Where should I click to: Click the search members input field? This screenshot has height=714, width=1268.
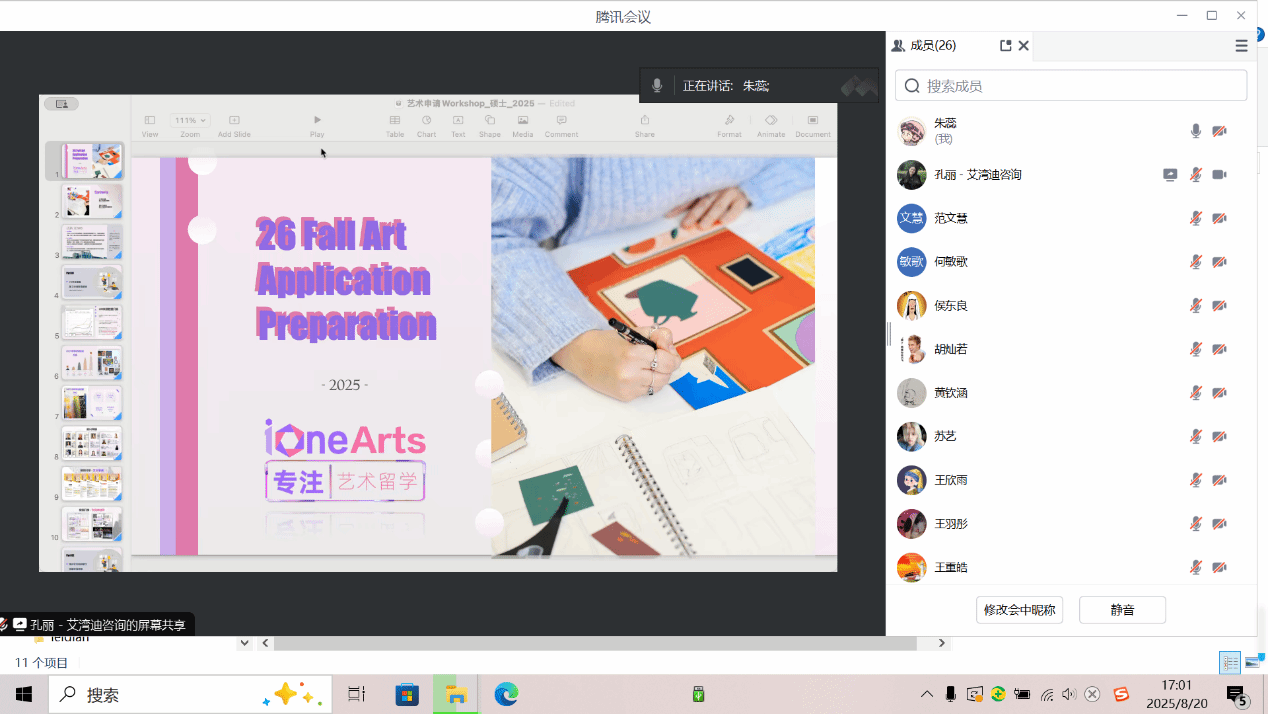(x=1071, y=86)
